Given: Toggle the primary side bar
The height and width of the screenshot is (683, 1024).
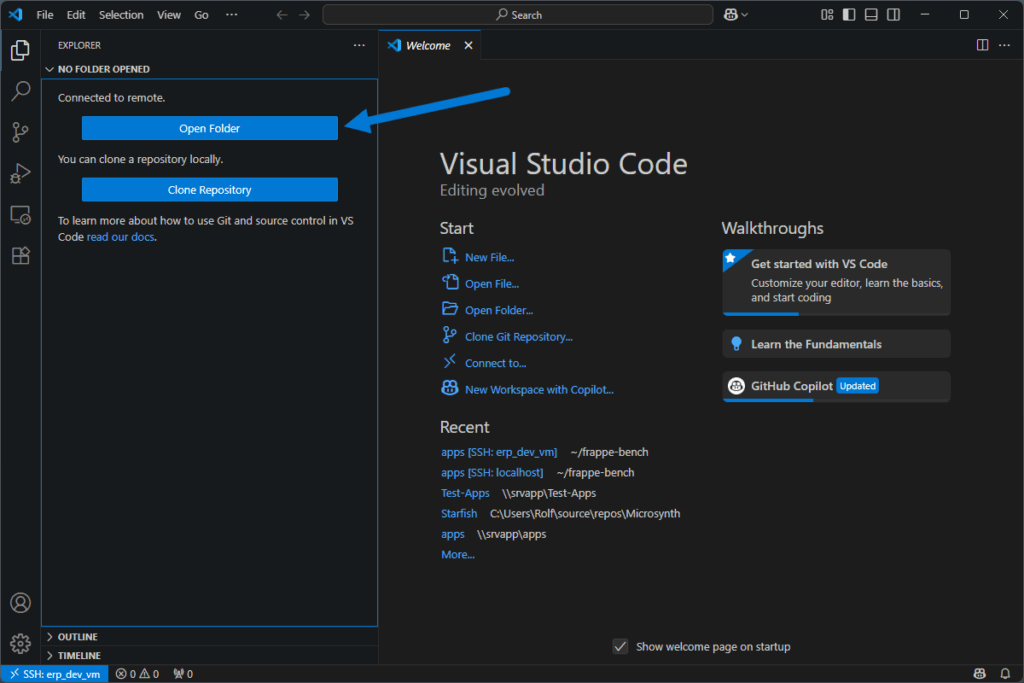Looking at the screenshot, I should [849, 14].
